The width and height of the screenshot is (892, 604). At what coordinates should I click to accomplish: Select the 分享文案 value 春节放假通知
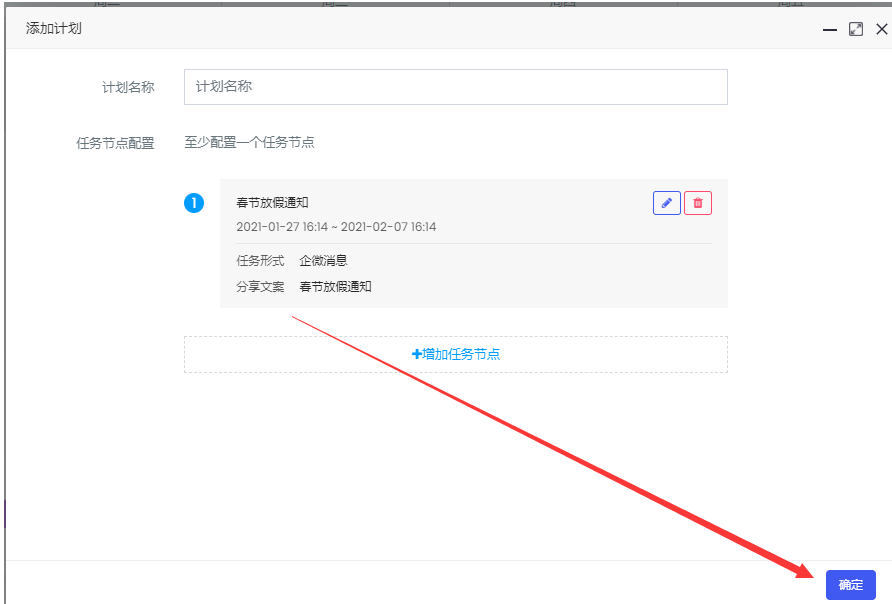tap(336, 287)
